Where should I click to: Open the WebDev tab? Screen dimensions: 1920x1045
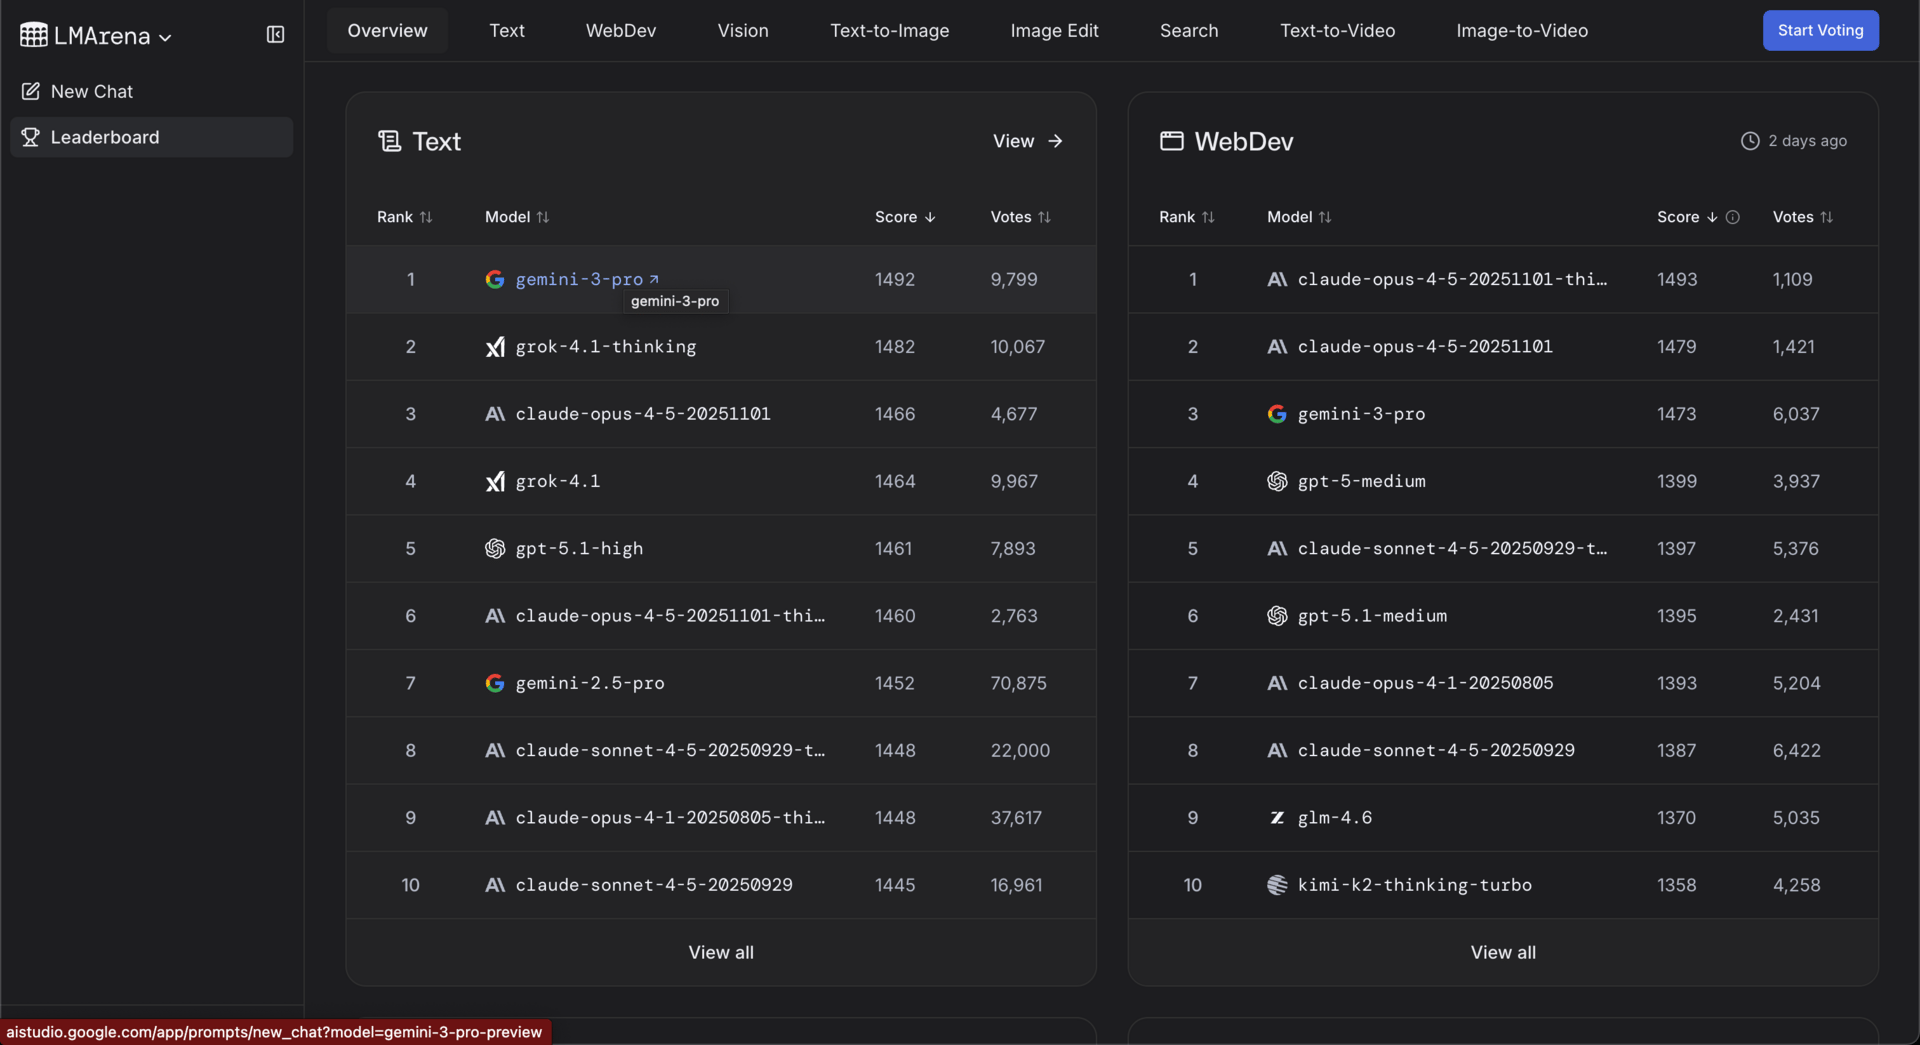[621, 31]
